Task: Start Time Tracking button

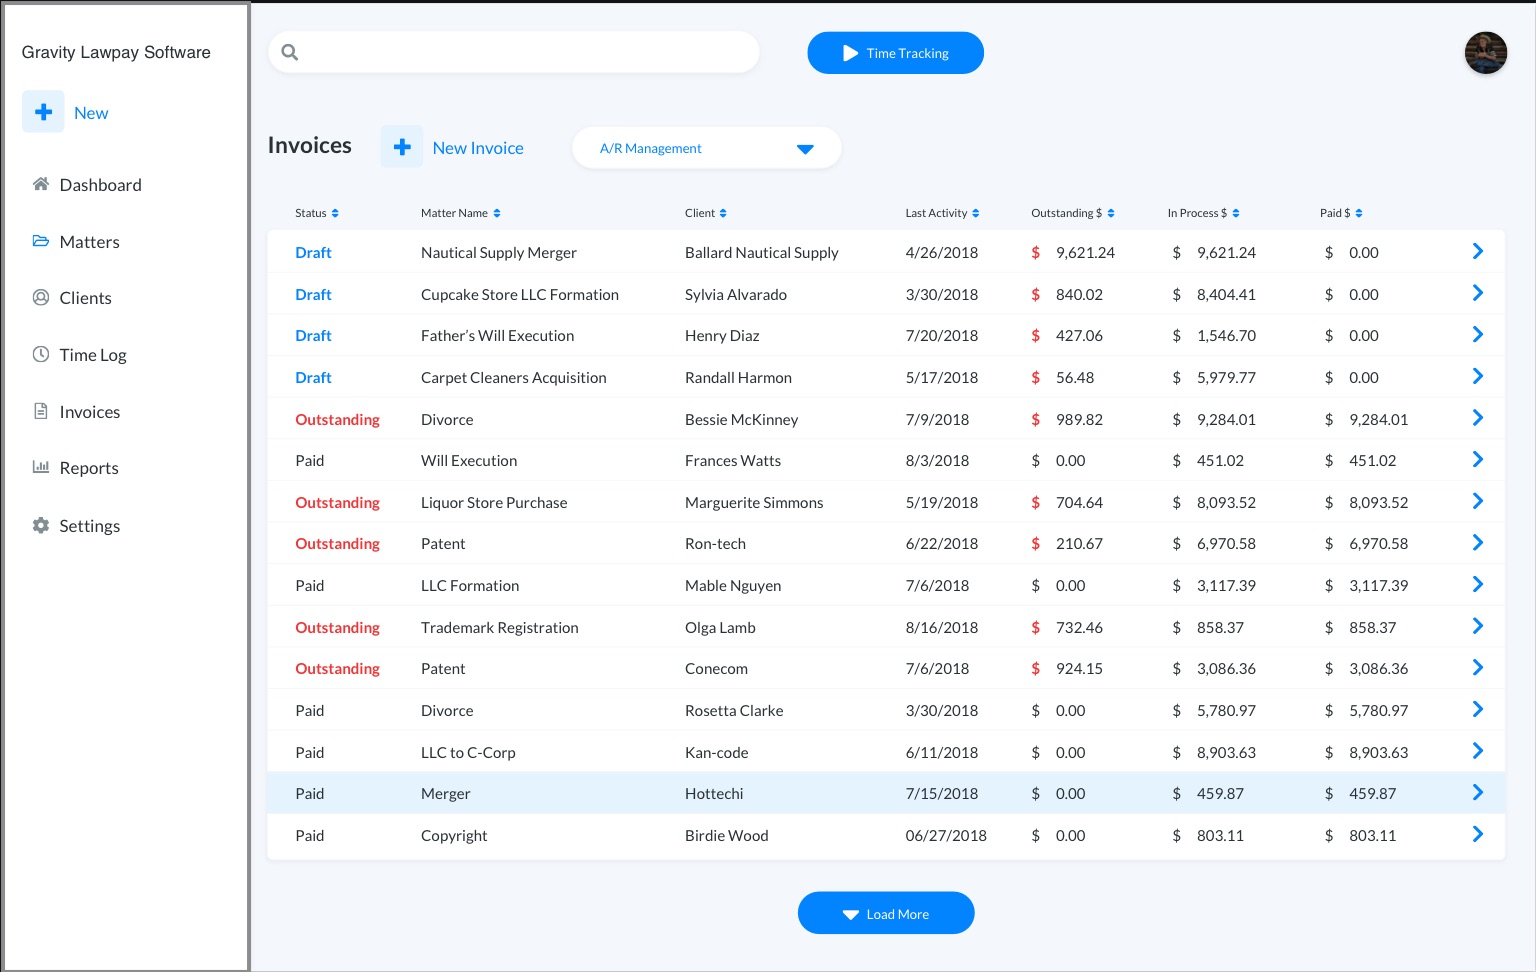Action: [x=895, y=53]
